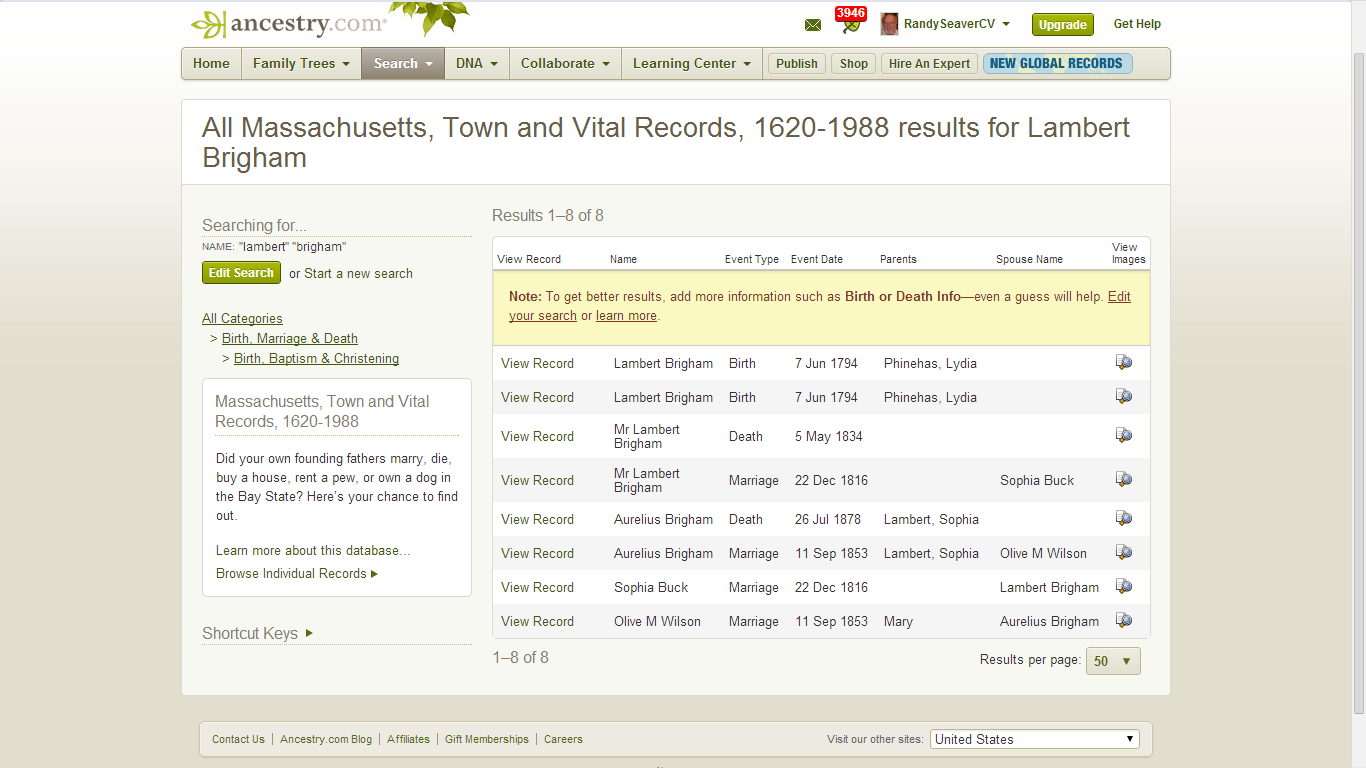Click date 26 Jul 1878 cell
Screen dimensions: 1366x768
pyautogui.click(x=828, y=519)
